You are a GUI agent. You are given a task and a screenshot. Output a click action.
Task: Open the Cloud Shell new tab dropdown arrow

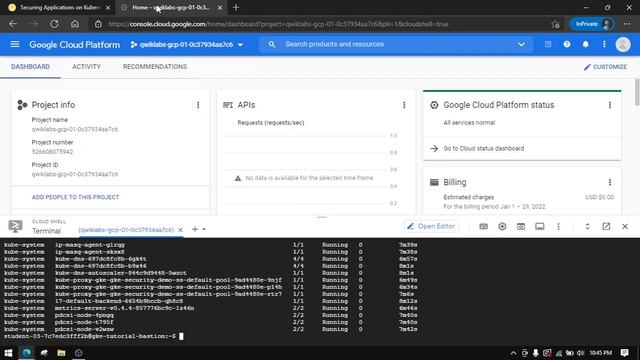click(204, 229)
